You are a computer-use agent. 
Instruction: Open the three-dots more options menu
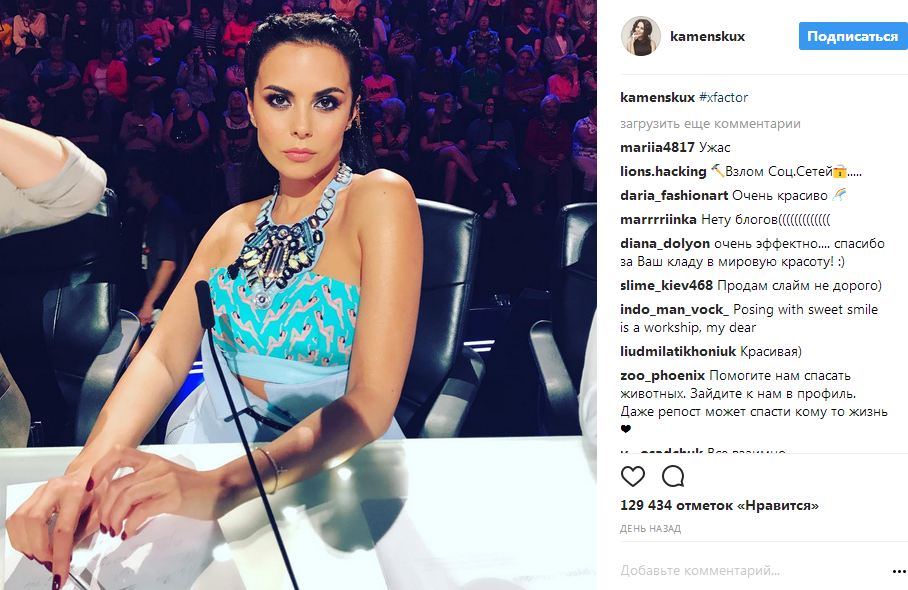[898, 571]
